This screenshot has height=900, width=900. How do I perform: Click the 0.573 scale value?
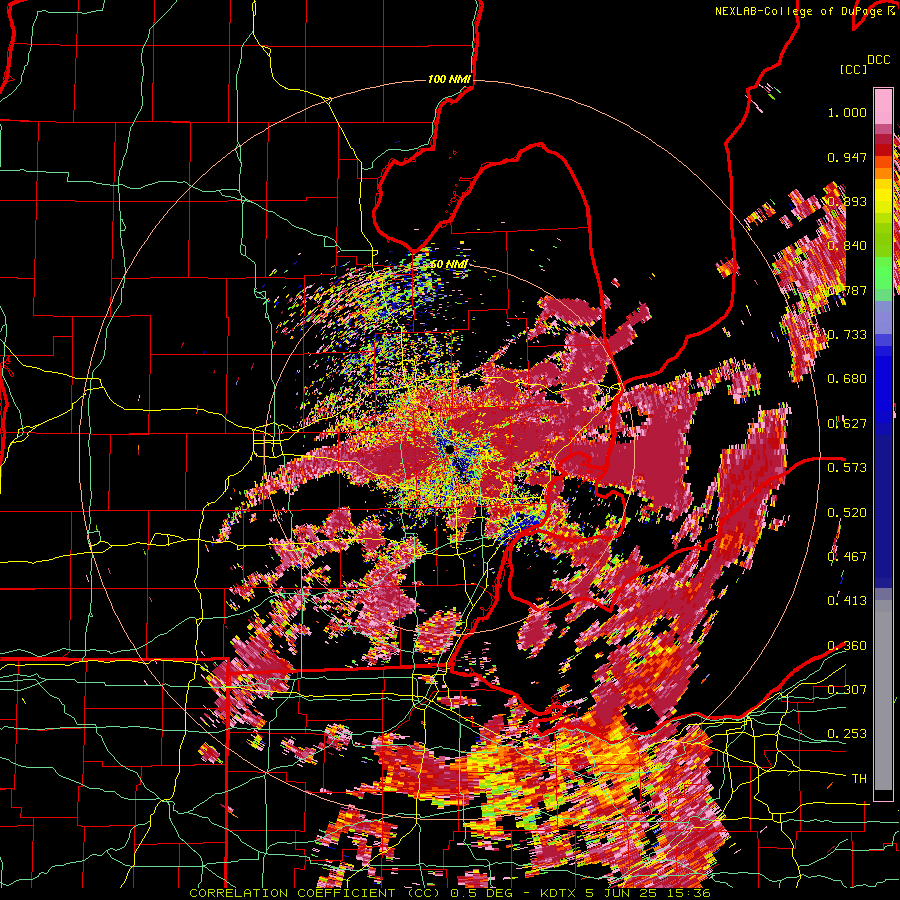coord(847,468)
